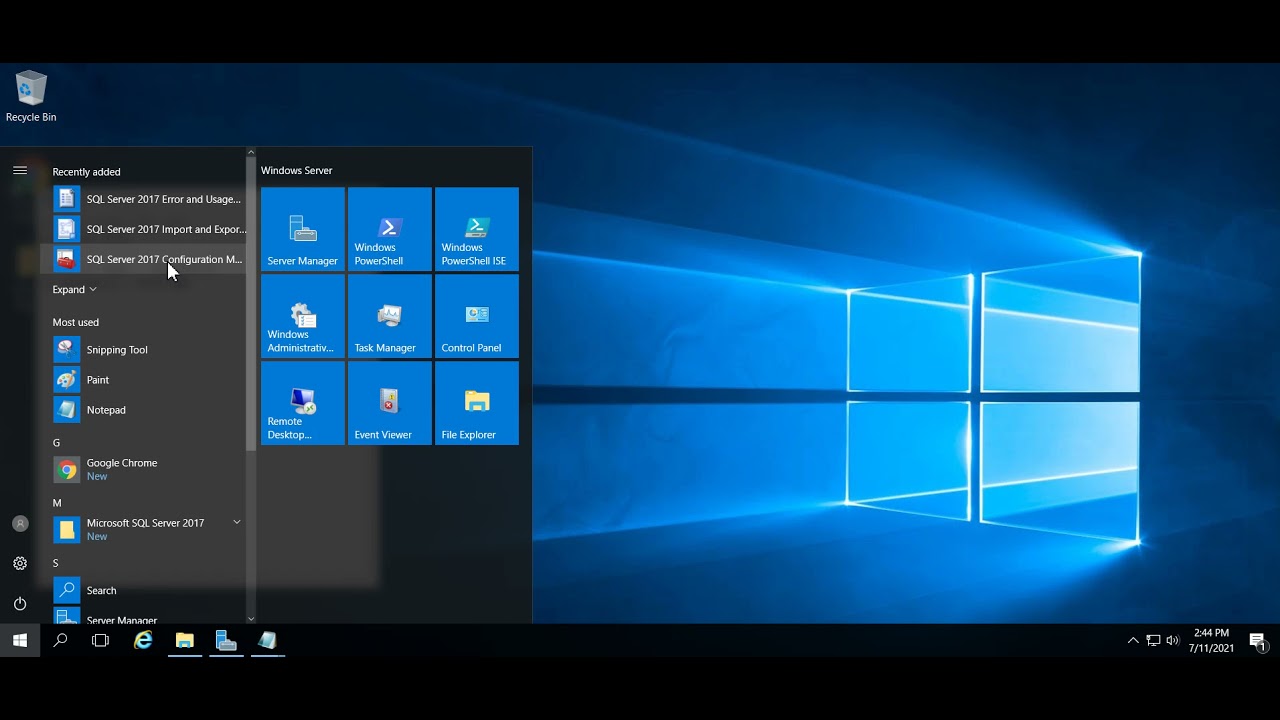Jump to letter M section header
1280x720 pixels.
click(57, 503)
